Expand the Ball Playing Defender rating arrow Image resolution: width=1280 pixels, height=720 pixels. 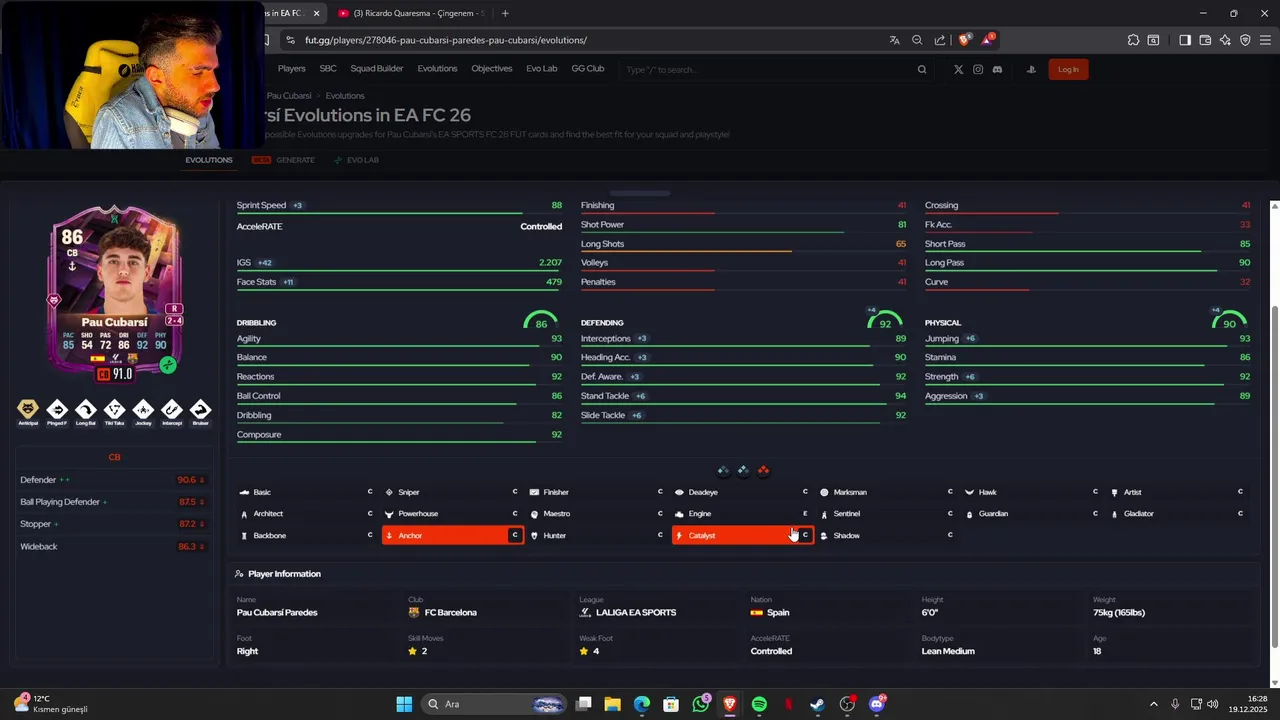coord(202,502)
